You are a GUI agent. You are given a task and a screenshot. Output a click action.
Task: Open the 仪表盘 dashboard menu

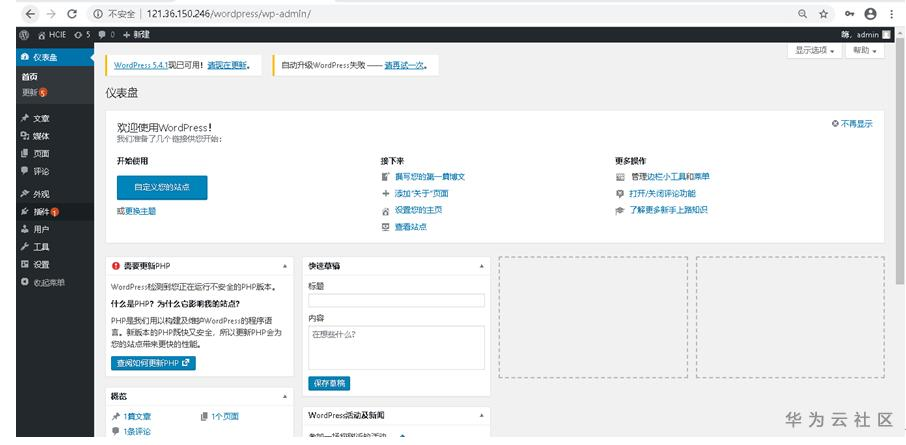(x=55, y=57)
